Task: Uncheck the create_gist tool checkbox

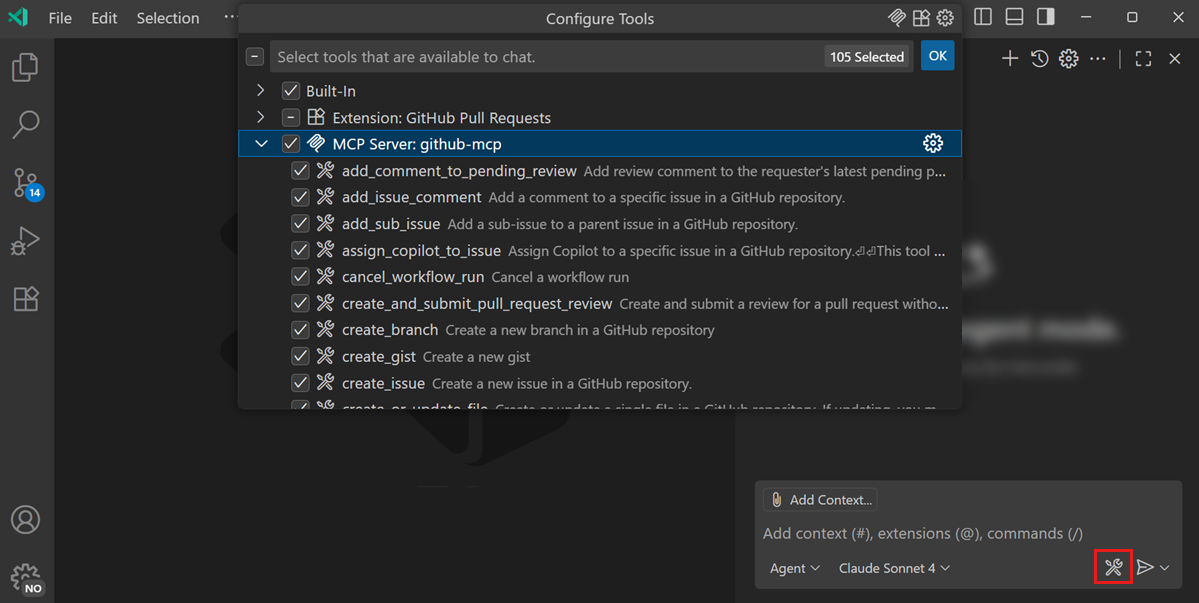Action: click(x=300, y=356)
